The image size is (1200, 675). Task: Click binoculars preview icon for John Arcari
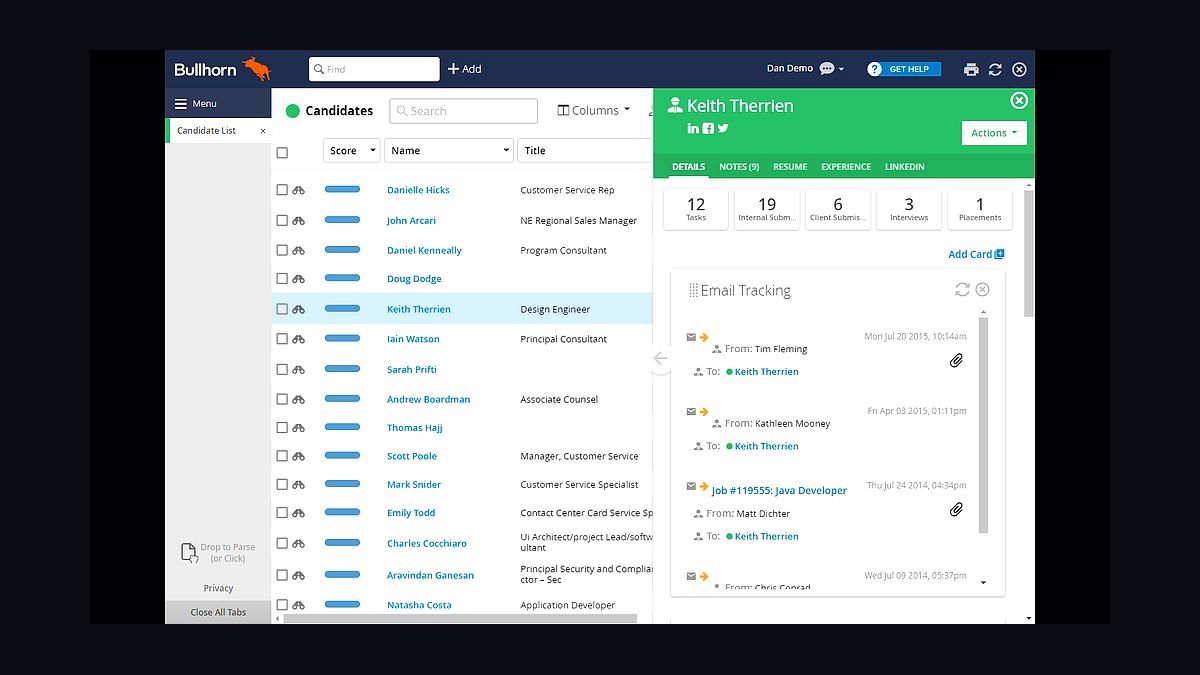[298, 220]
